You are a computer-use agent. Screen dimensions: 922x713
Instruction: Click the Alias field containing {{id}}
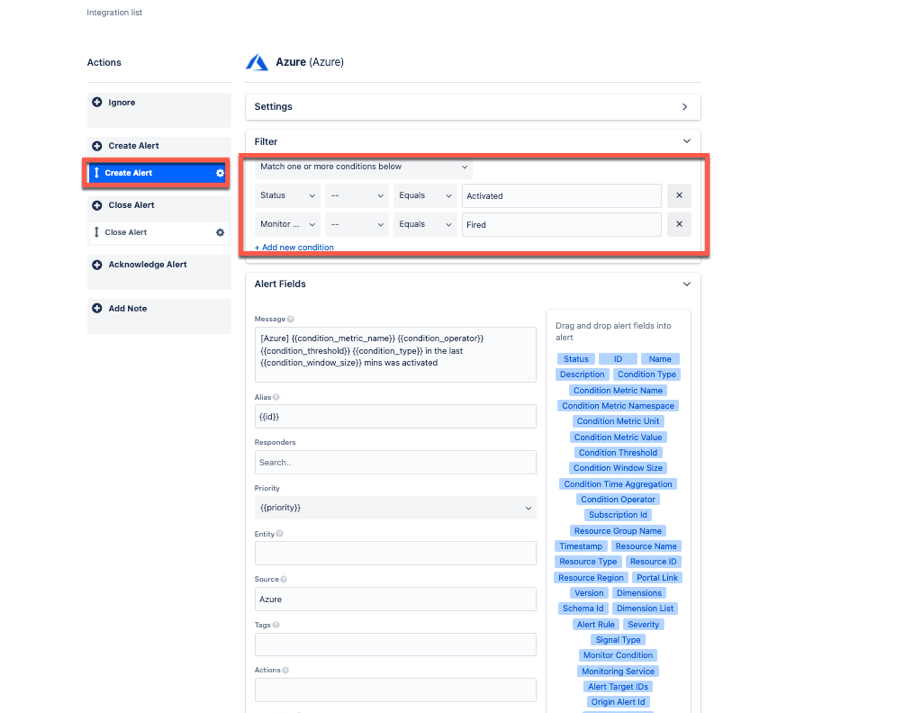[x=395, y=417]
